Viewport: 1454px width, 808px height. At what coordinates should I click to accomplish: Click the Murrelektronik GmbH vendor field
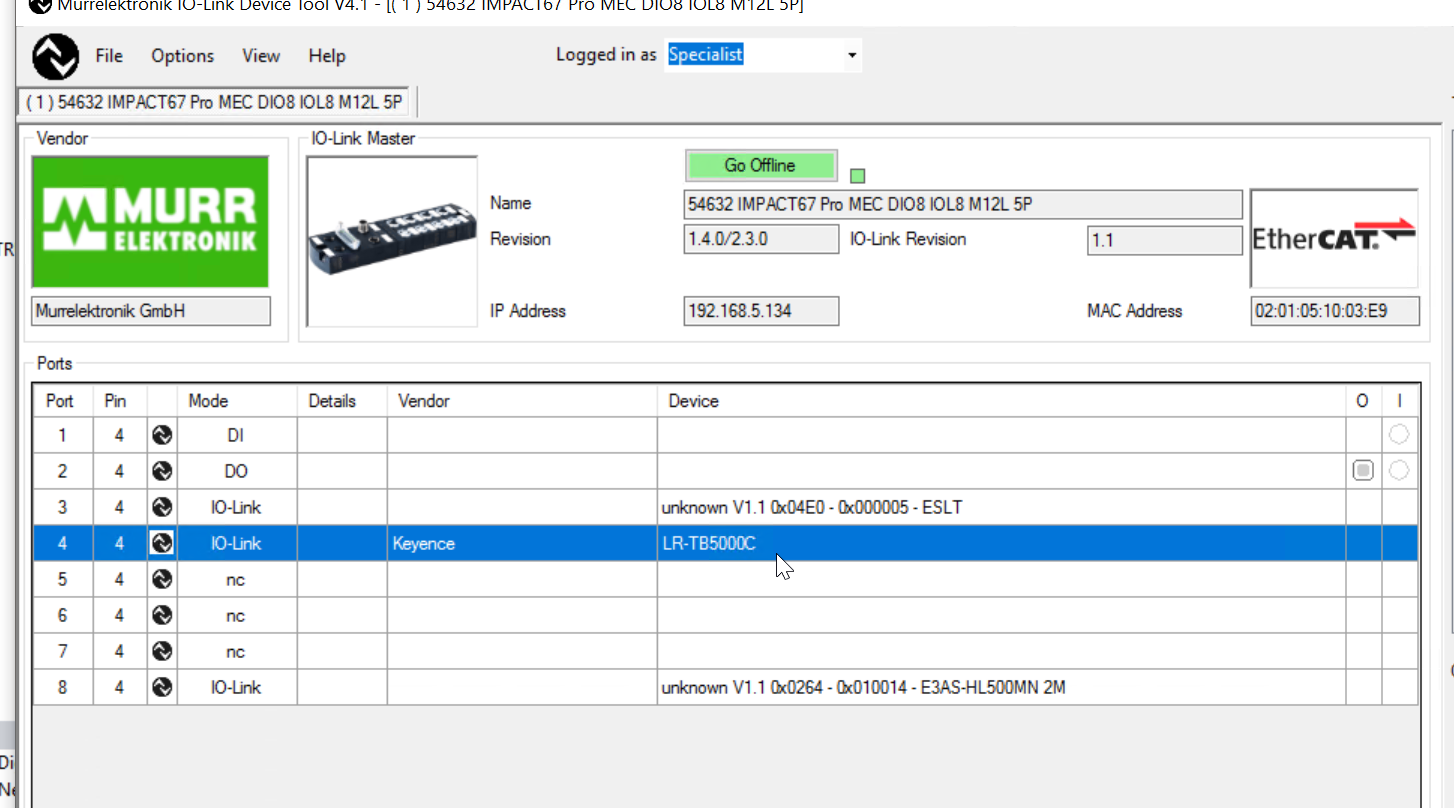coord(151,311)
